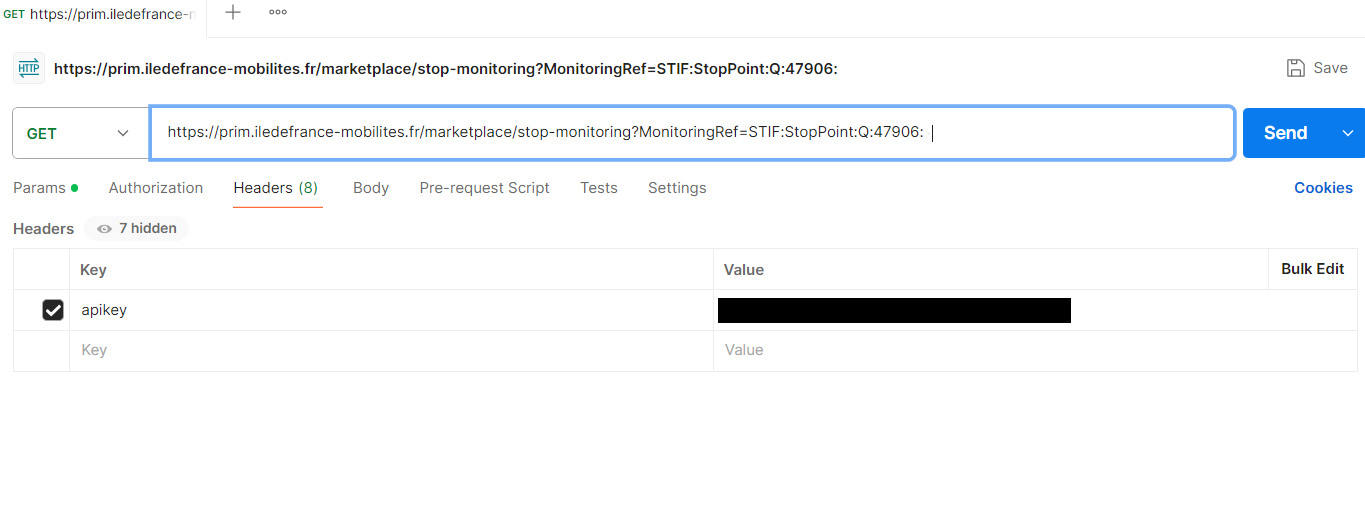Open the request Settings tab
Viewport: 1365px width, 506px height.
(x=677, y=188)
